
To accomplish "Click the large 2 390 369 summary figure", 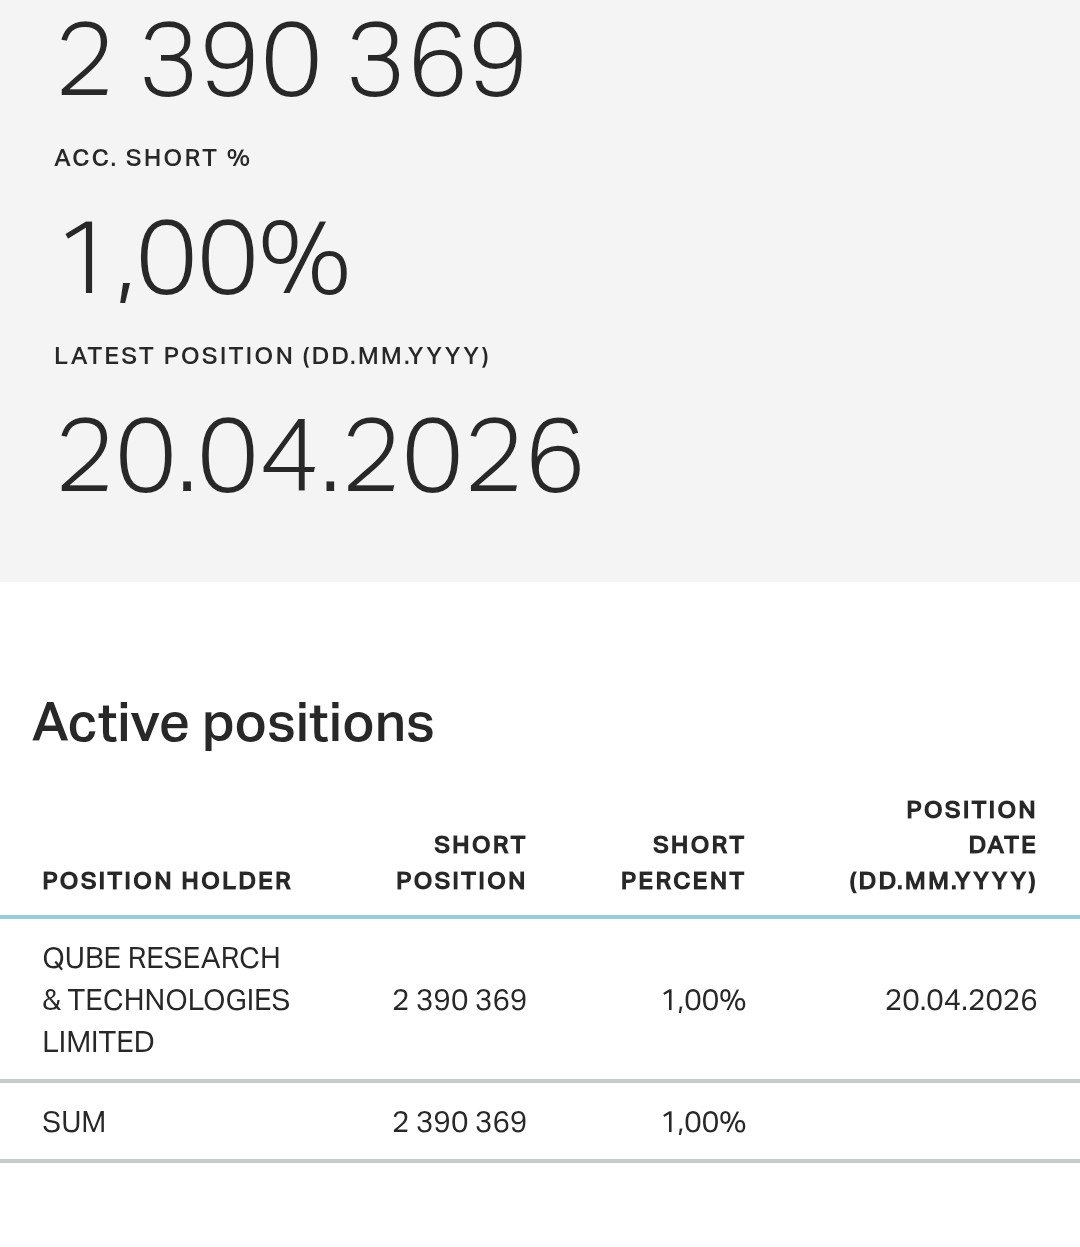I will tap(291, 62).
